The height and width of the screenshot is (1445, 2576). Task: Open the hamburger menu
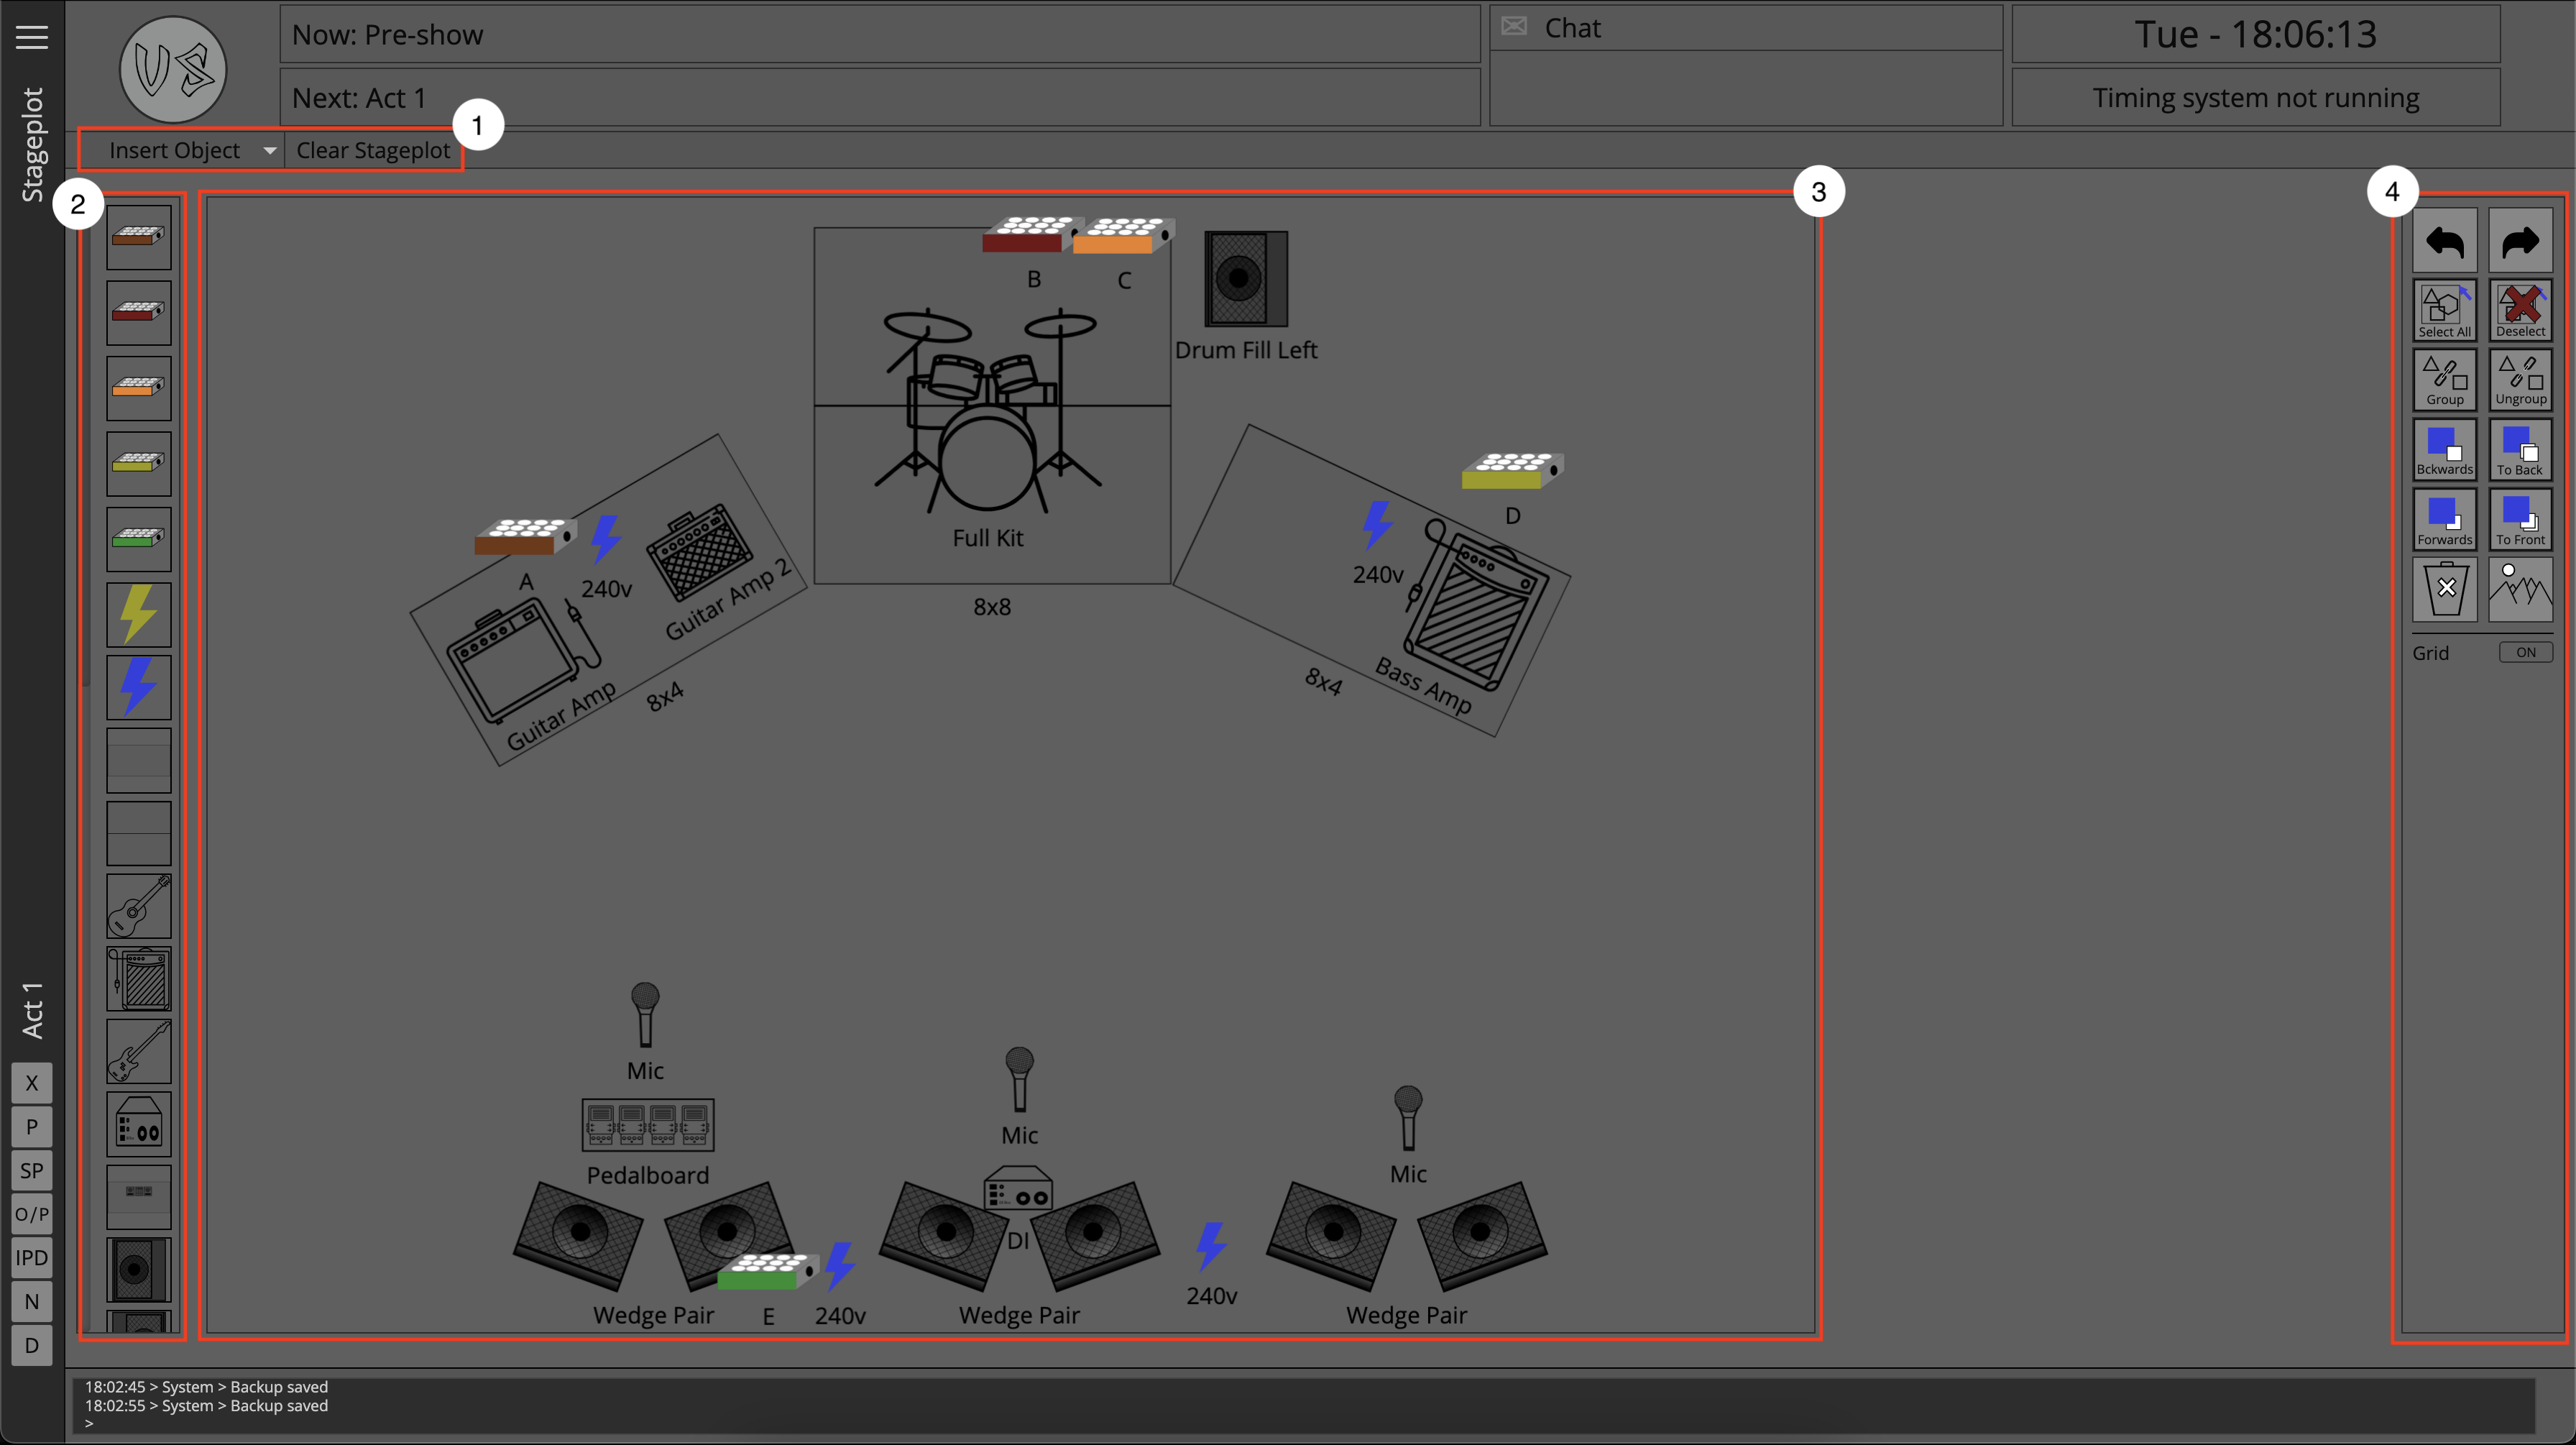click(x=32, y=37)
